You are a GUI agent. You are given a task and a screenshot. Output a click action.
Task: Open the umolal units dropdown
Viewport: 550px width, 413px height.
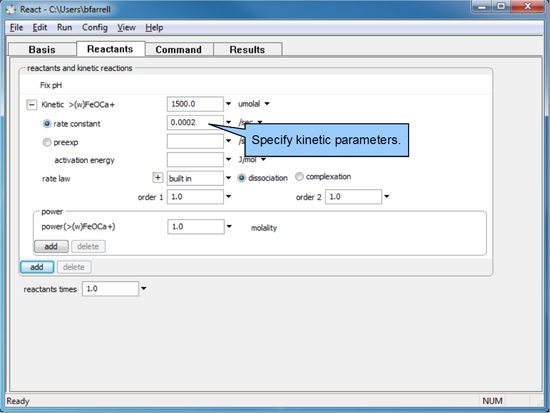[x=267, y=104]
